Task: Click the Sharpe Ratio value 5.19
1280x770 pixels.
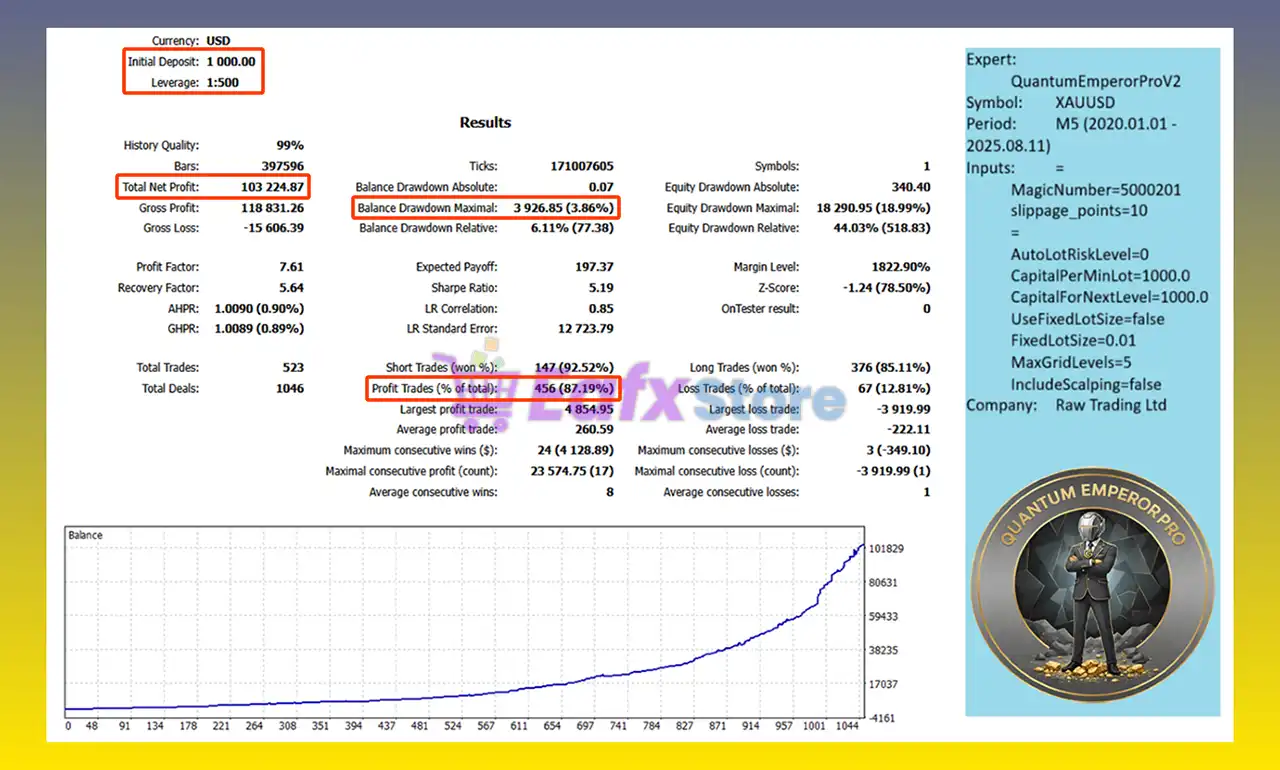Action: [x=601, y=288]
